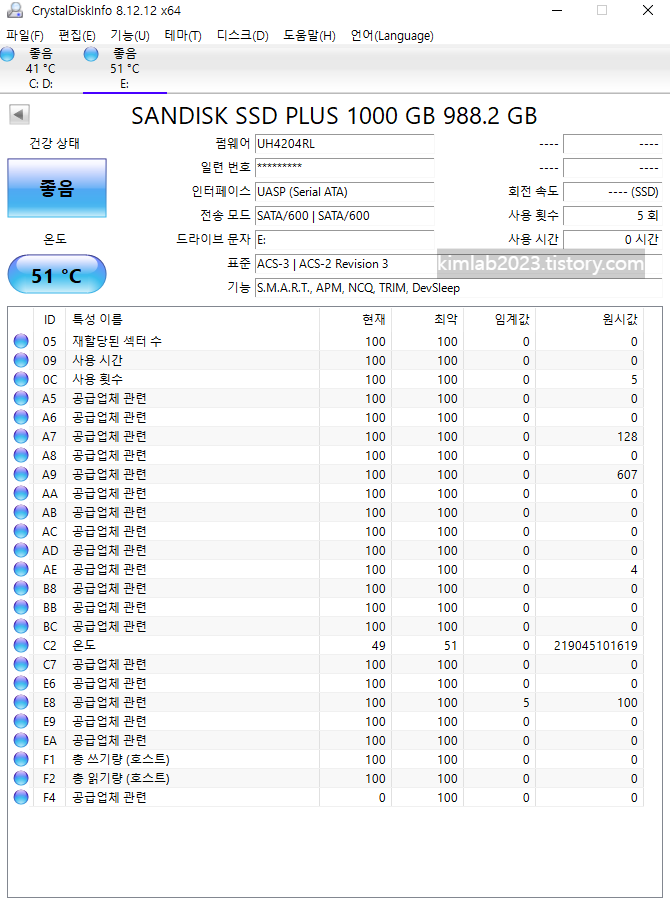The image size is (670, 904).
Task: Click the CrystalDiskInfo app icon in the title bar
Action: coord(14,10)
